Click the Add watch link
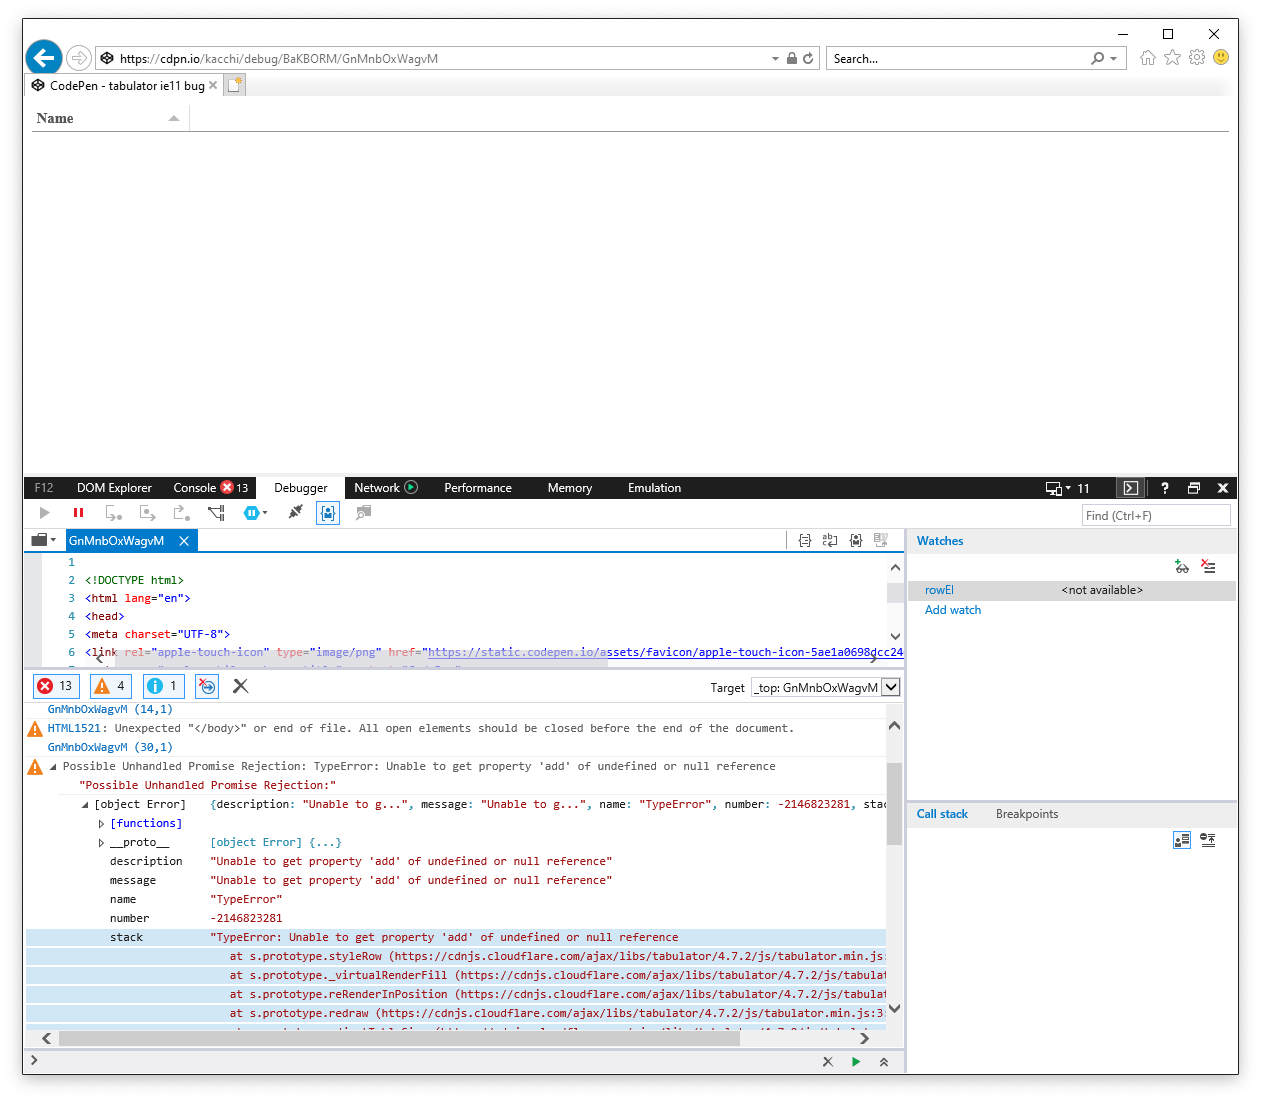Image resolution: width=1261 pixels, height=1101 pixels. point(952,610)
